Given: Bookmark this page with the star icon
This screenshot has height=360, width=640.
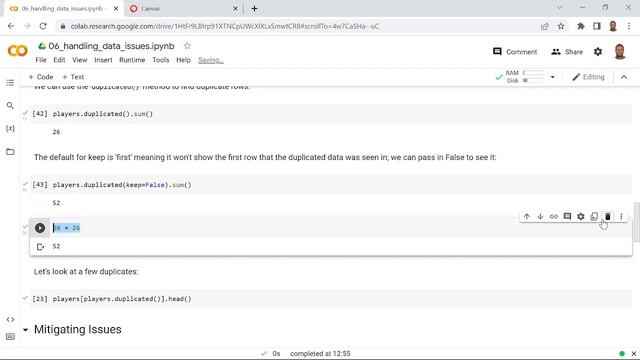Looking at the screenshot, I should tap(561, 26).
